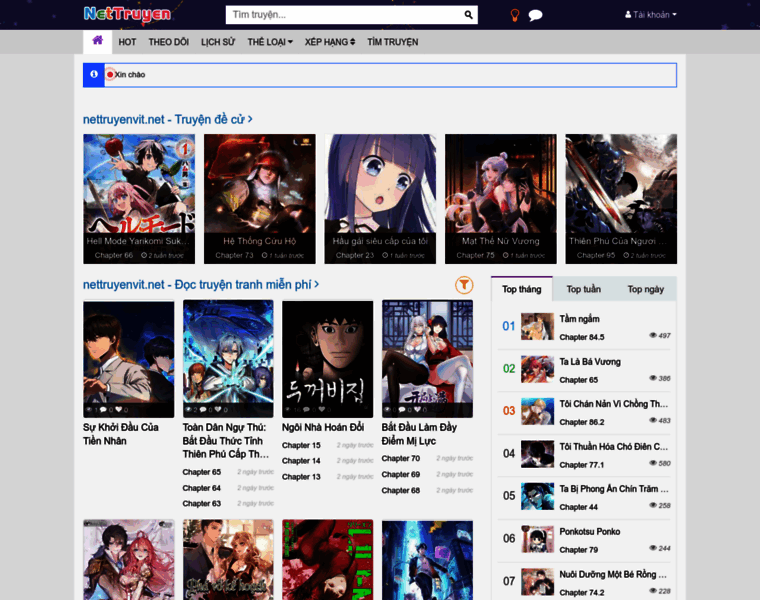Open Sự Khởi Đầu Của Tiền Nhân cover
The width and height of the screenshot is (760, 600).
128,359
